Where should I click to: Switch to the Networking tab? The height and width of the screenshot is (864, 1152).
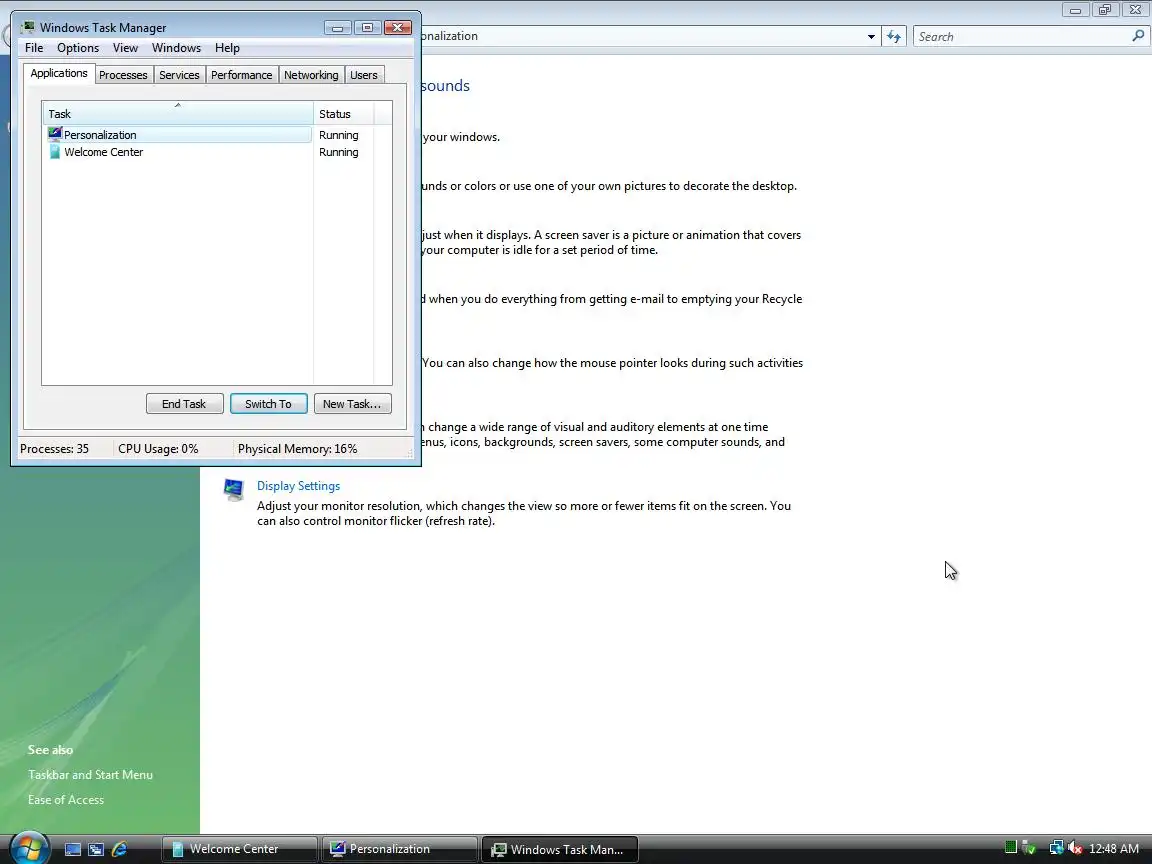(x=311, y=75)
